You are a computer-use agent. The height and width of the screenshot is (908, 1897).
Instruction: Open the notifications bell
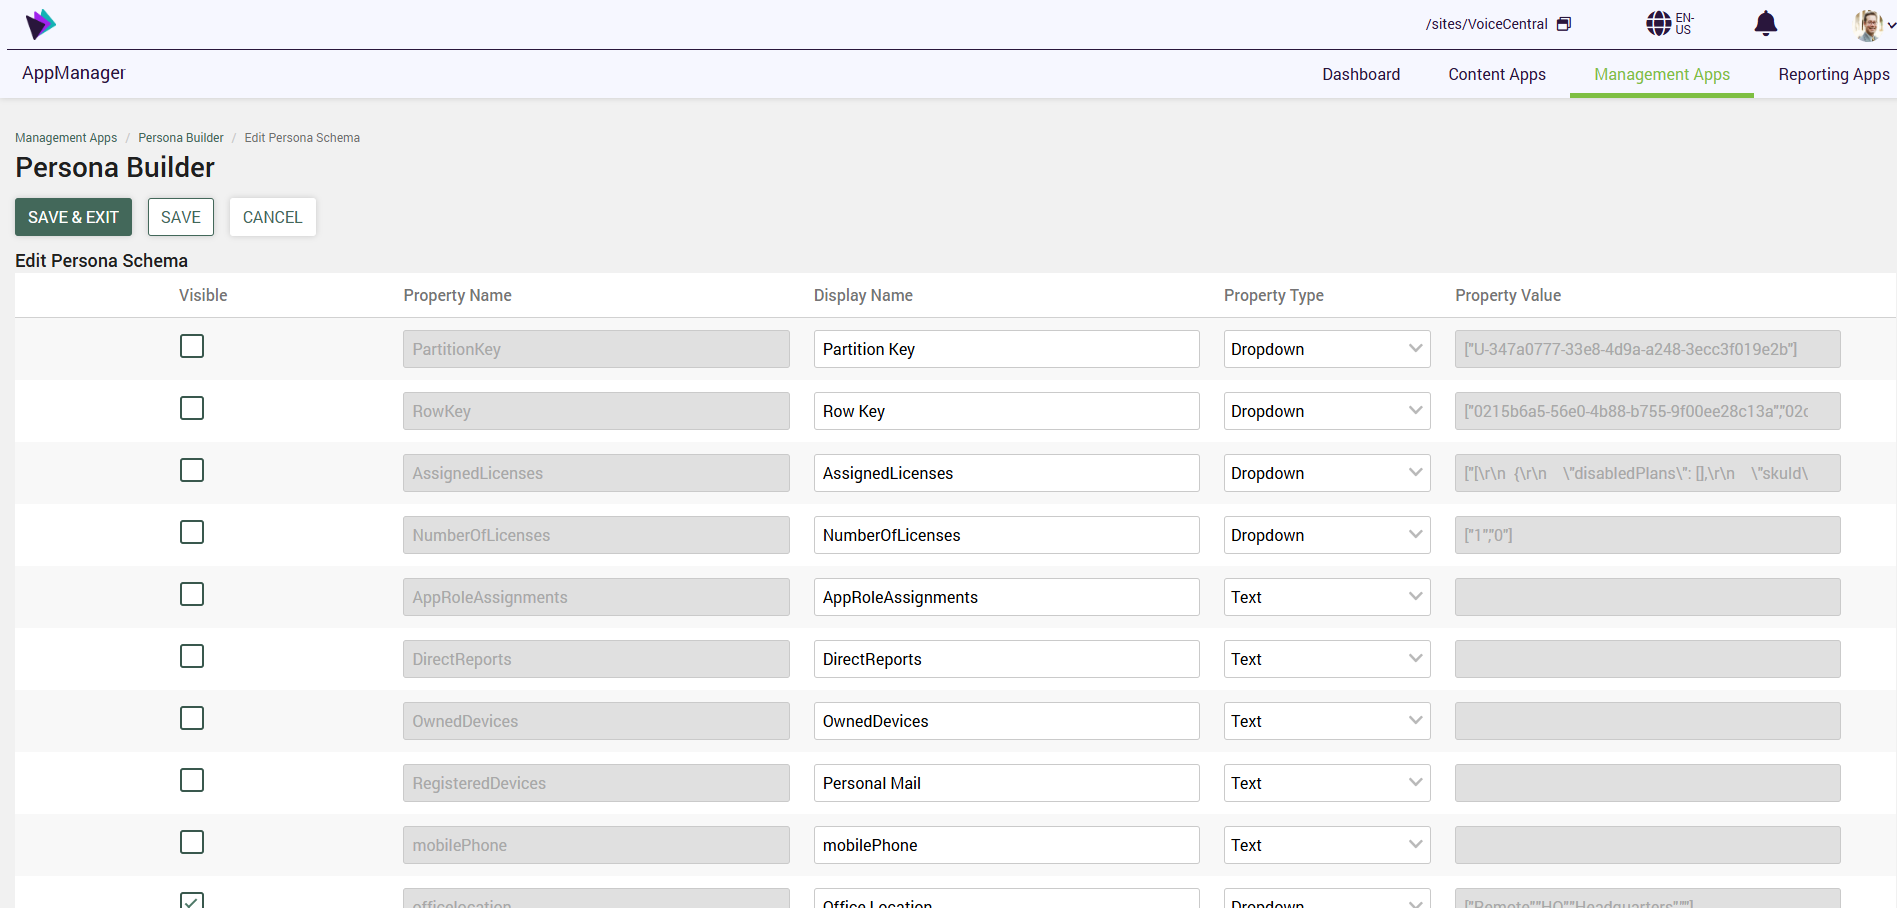coord(1765,24)
